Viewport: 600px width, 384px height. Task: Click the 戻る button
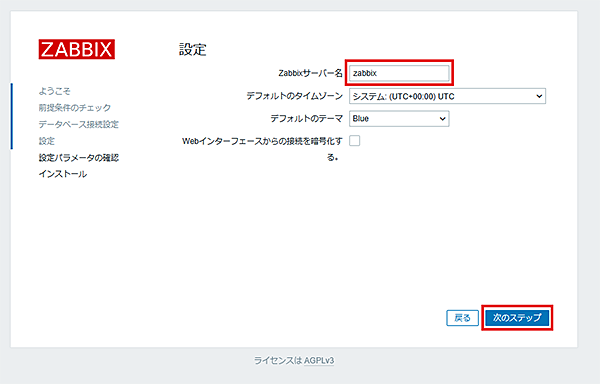coord(462,318)
